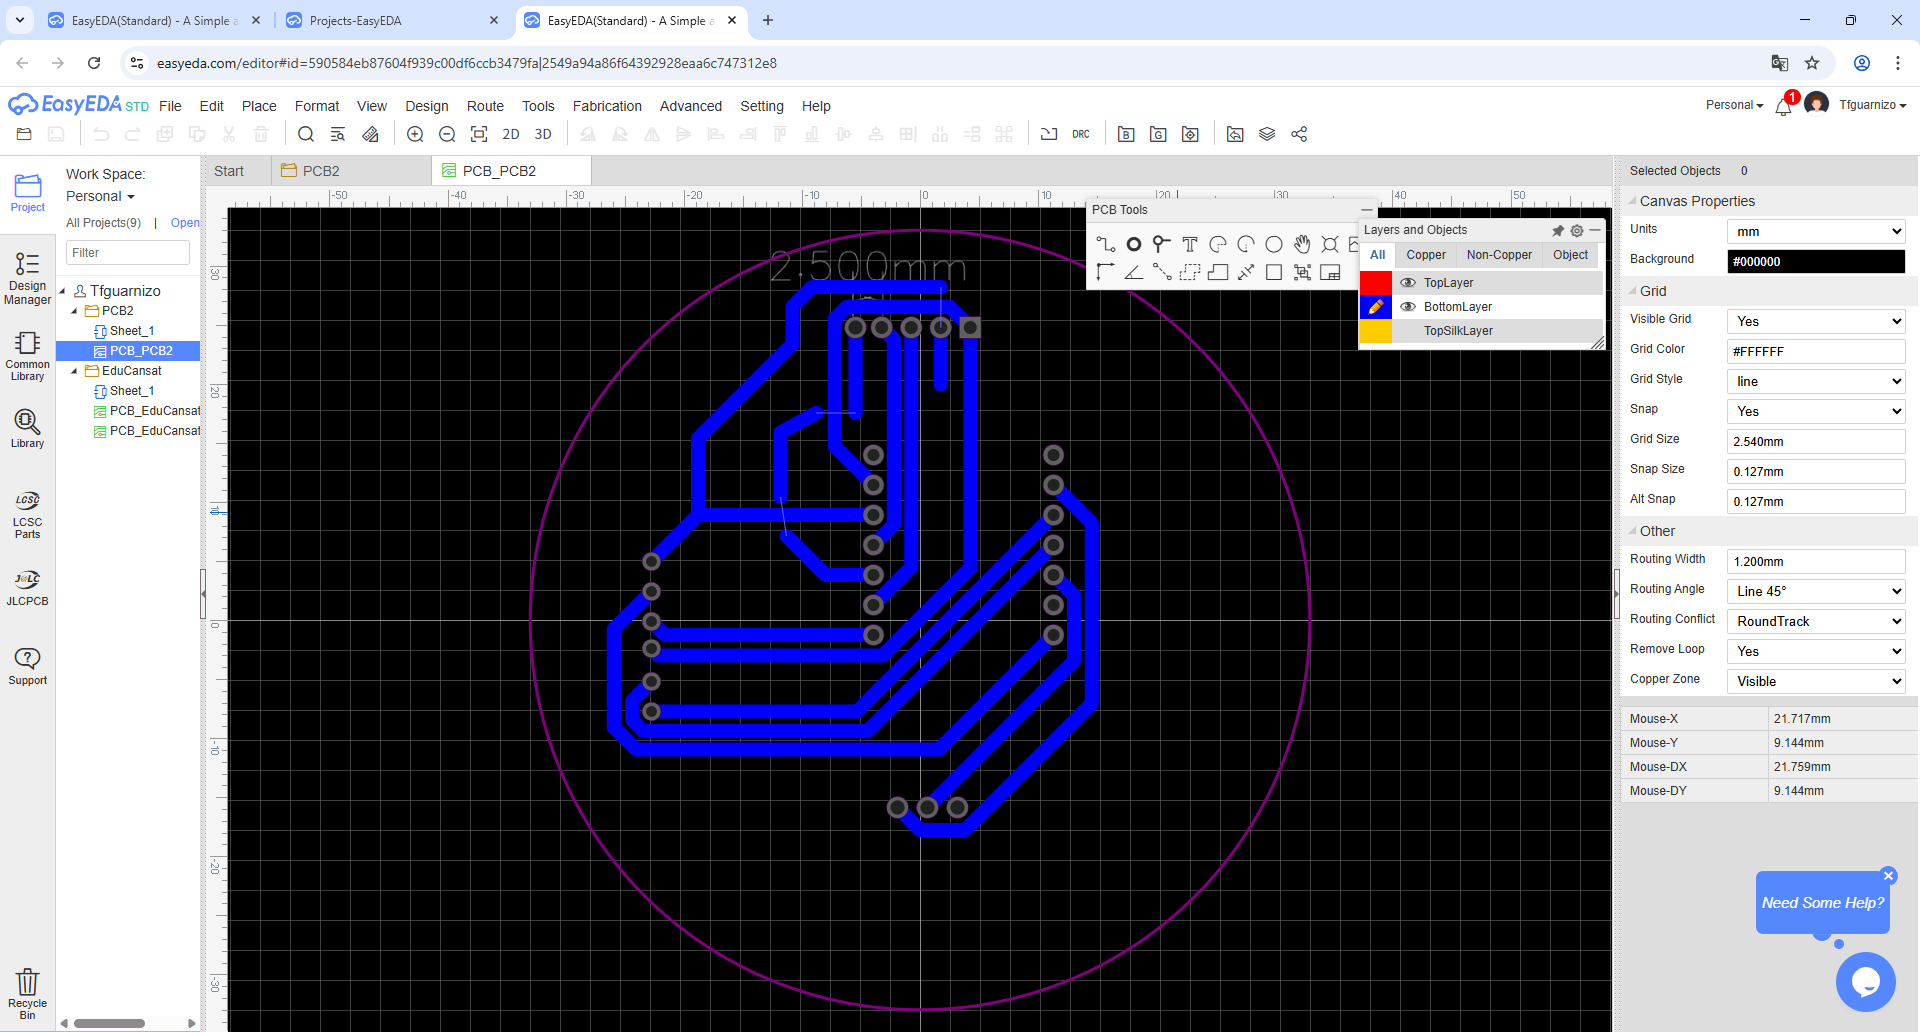Select the Dimension measure tool in PCB Tools
Image resolution: width=1920 pixels, height=1032 pixels.
click(1245, 272)
